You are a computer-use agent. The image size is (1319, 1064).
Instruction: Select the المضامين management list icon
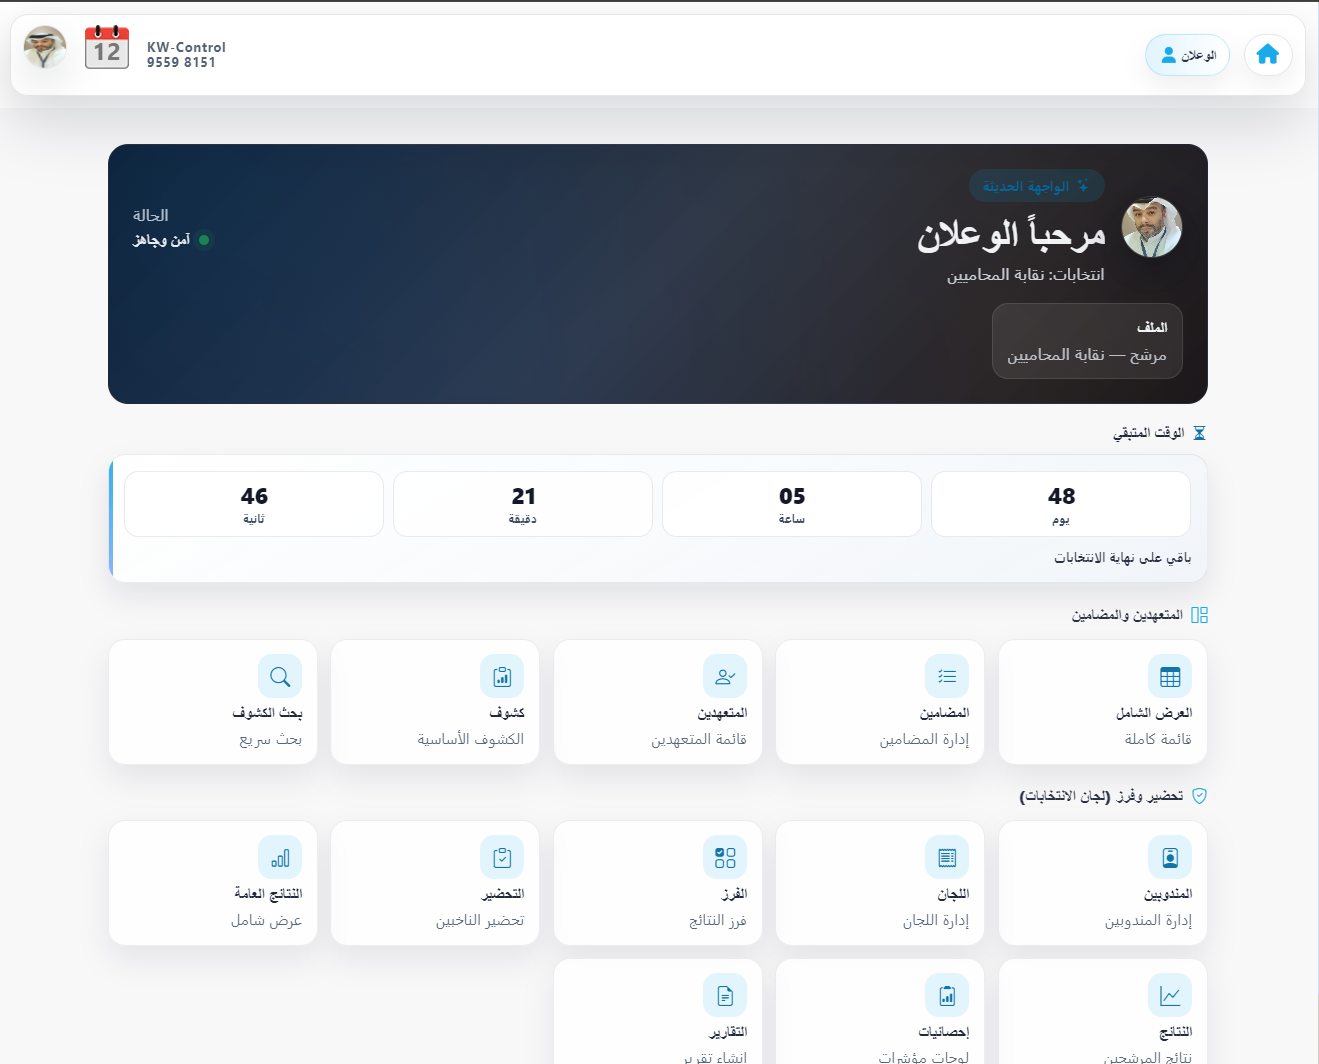[947, 676]
